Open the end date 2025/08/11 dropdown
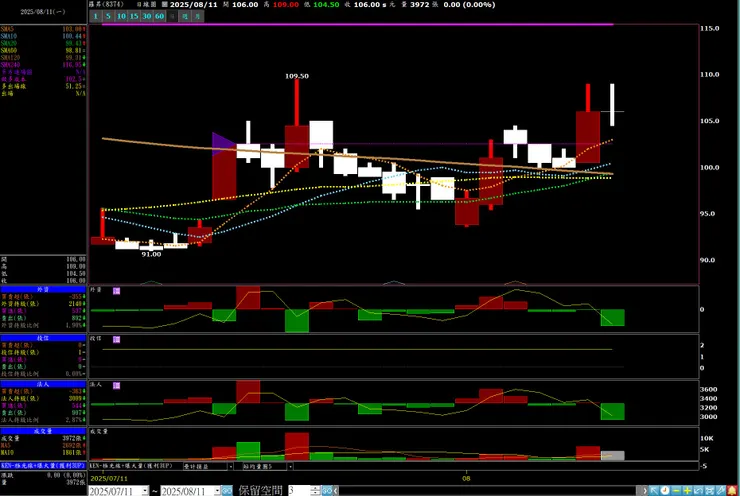The image size is (740, 496). (218, 491)
